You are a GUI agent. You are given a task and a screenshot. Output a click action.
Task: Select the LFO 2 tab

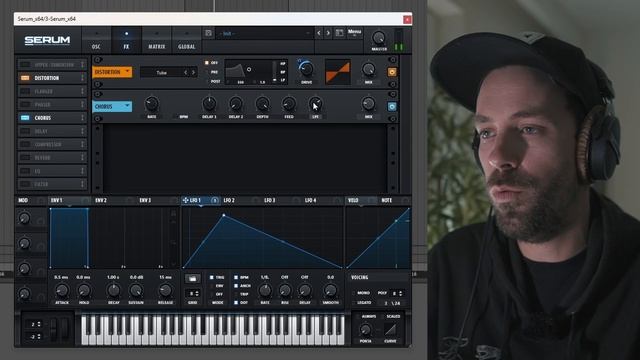click(229, 200)
